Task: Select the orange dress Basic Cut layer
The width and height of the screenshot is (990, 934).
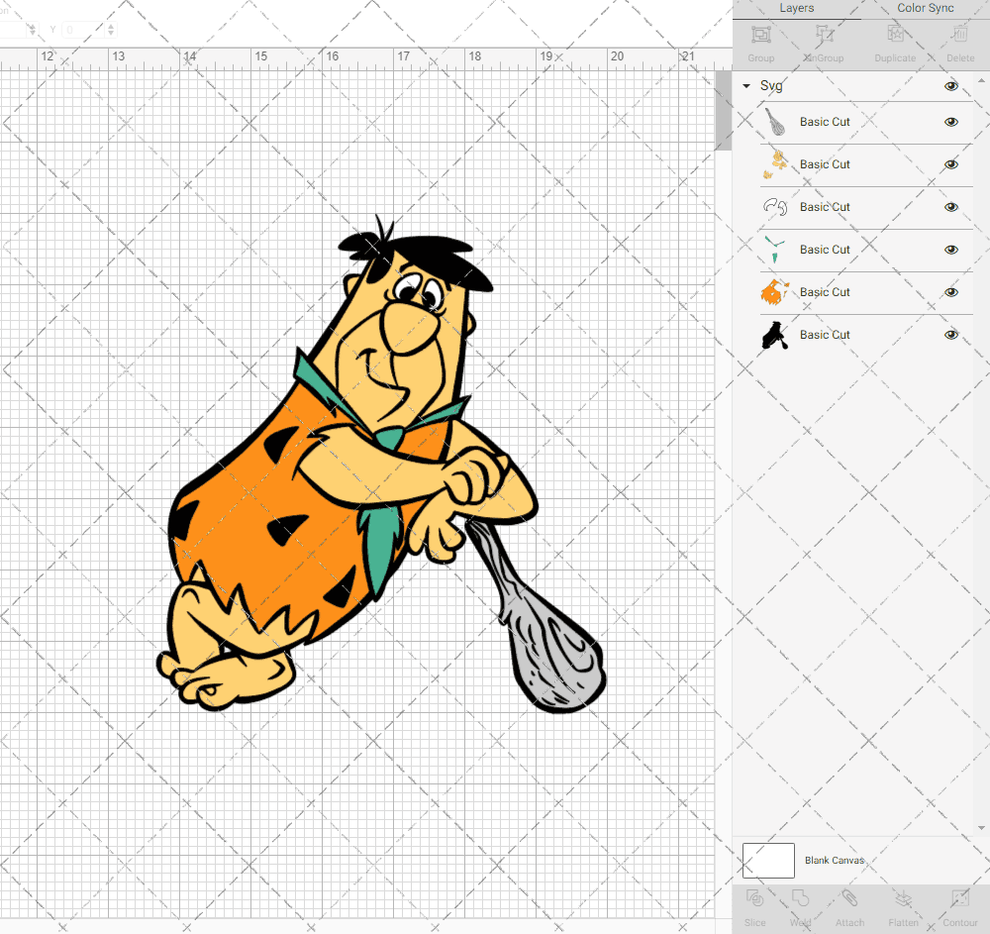Action: tap(826, 292)
